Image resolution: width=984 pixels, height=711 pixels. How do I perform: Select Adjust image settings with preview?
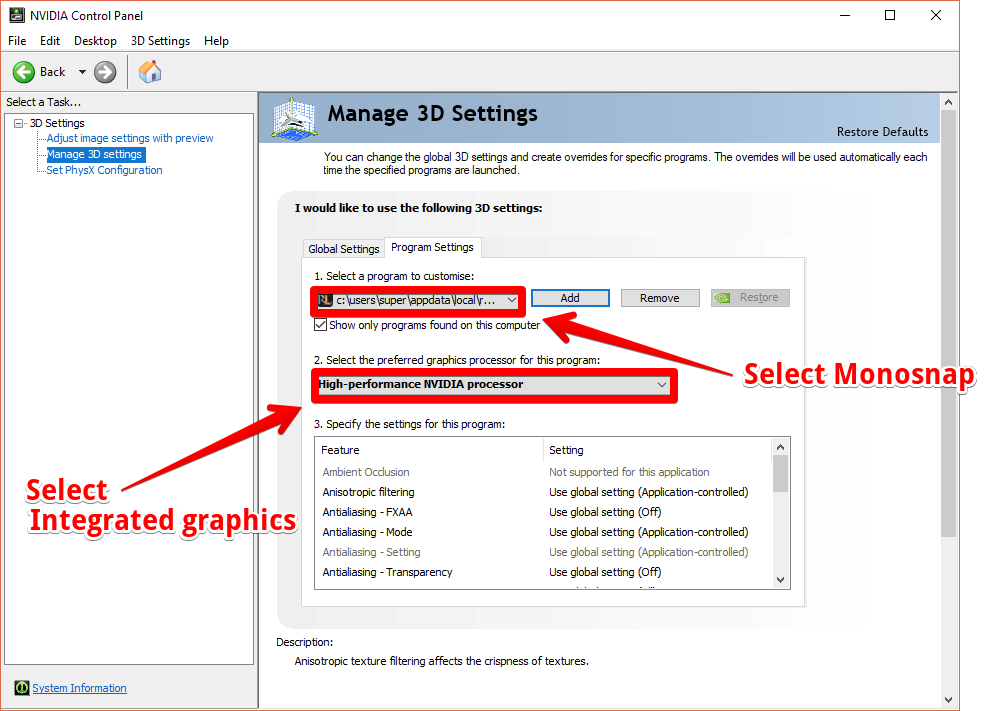130,138
